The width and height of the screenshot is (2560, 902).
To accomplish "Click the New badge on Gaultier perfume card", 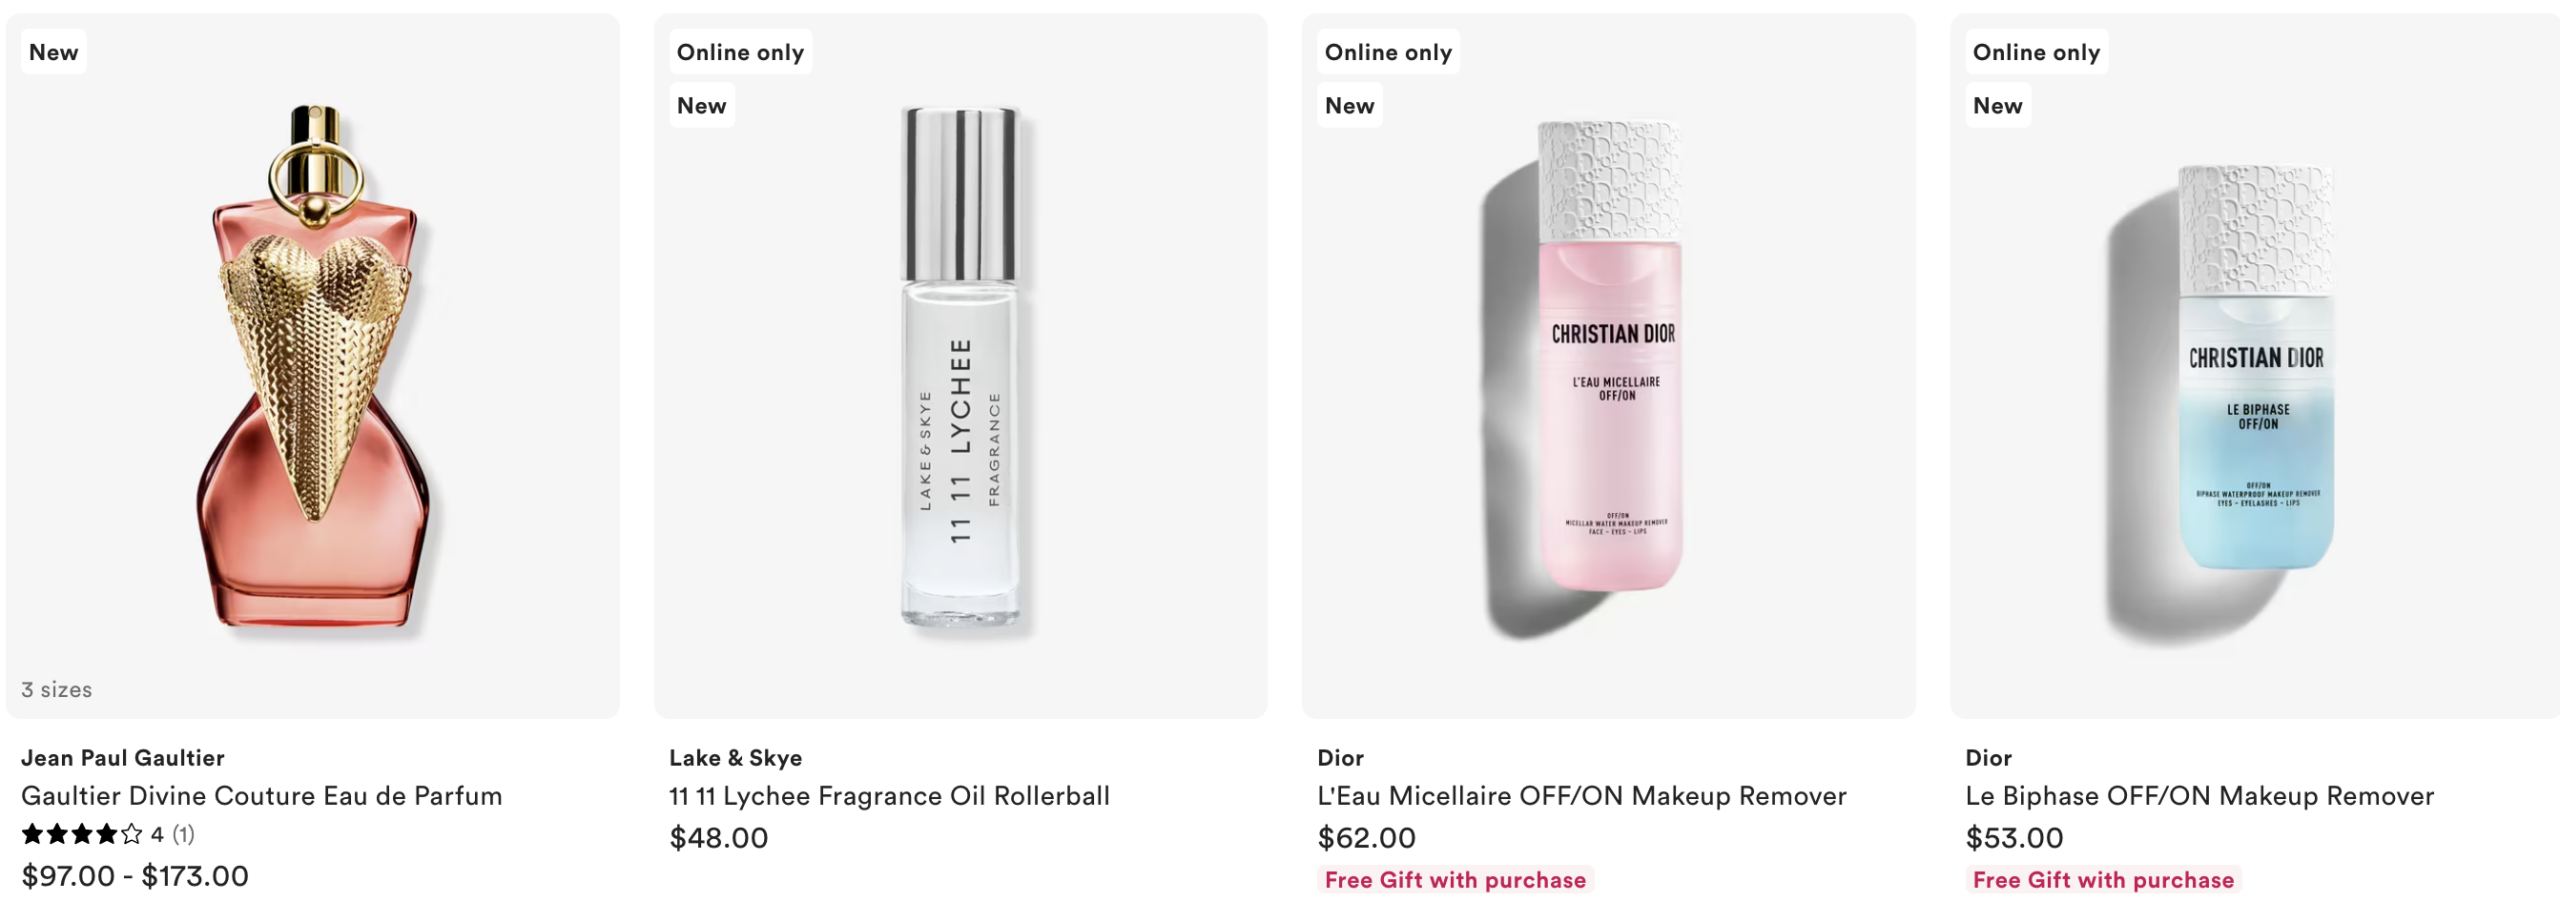I will click(54, 52).
